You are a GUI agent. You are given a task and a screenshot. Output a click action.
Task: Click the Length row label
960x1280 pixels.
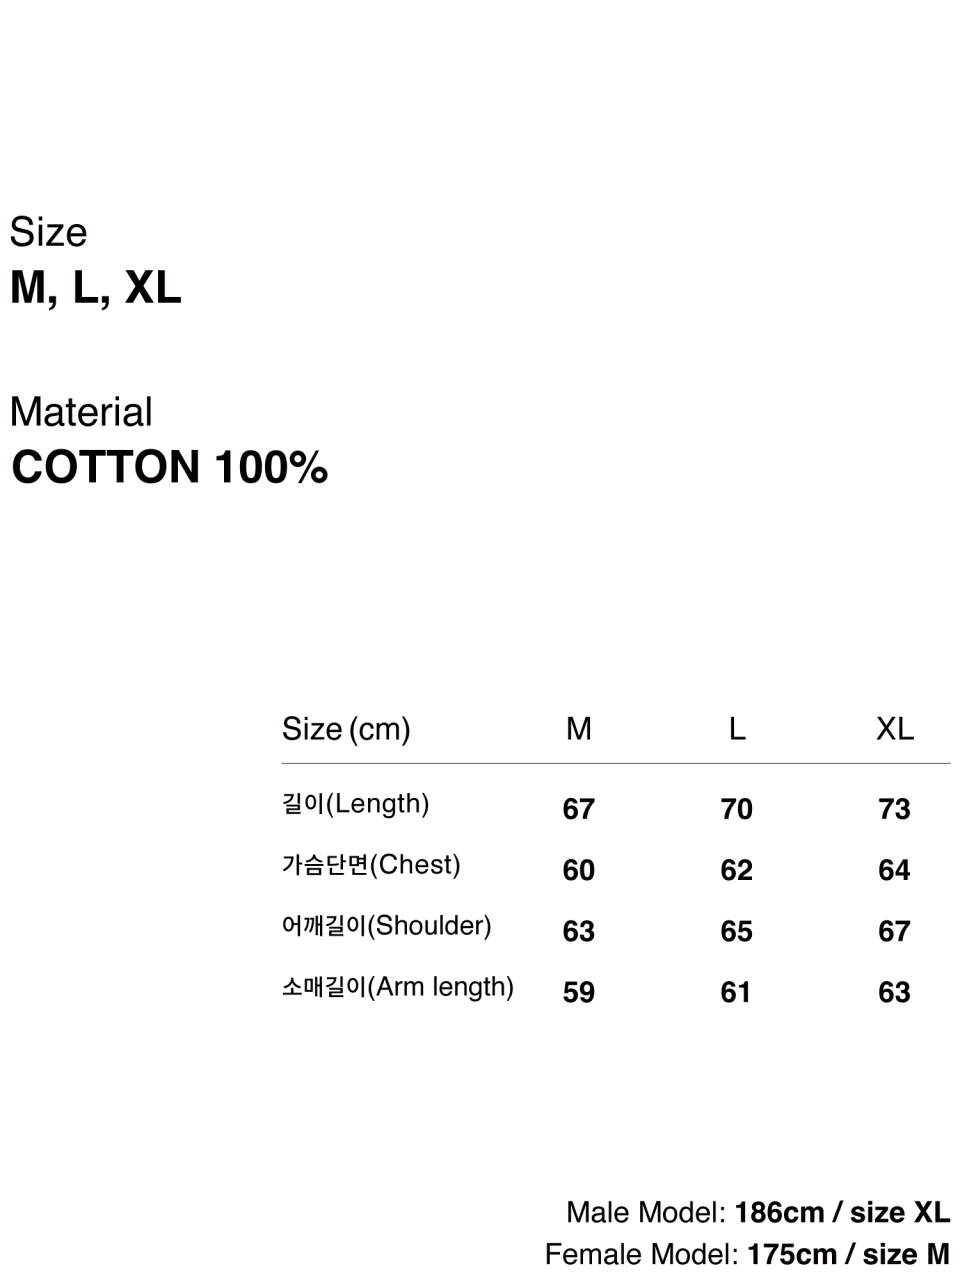[x=356, y=804]
